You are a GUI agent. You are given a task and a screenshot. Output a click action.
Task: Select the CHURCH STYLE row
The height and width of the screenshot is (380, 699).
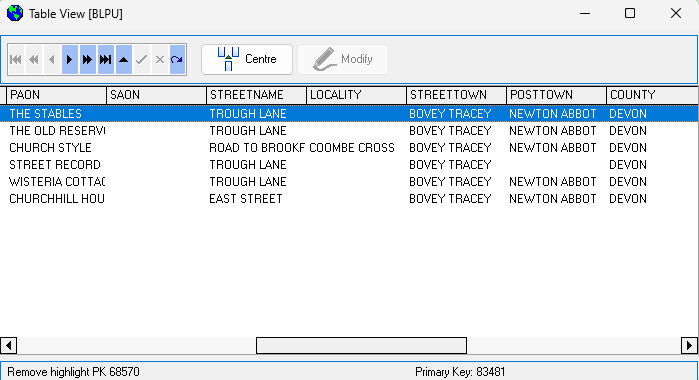click(x=349, y=148)
